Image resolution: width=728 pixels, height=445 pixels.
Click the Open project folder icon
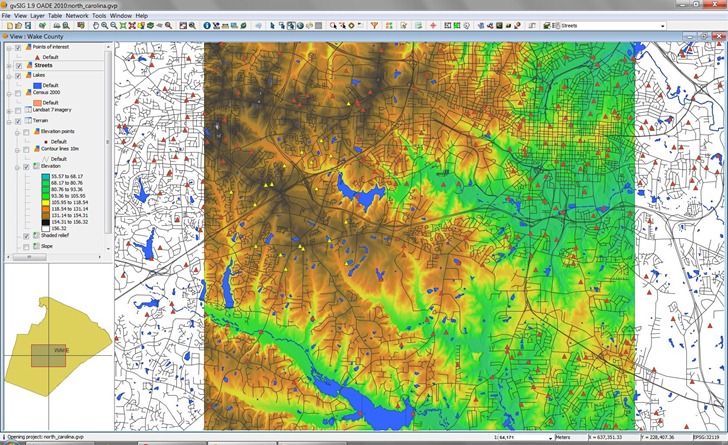pos(16,25)
